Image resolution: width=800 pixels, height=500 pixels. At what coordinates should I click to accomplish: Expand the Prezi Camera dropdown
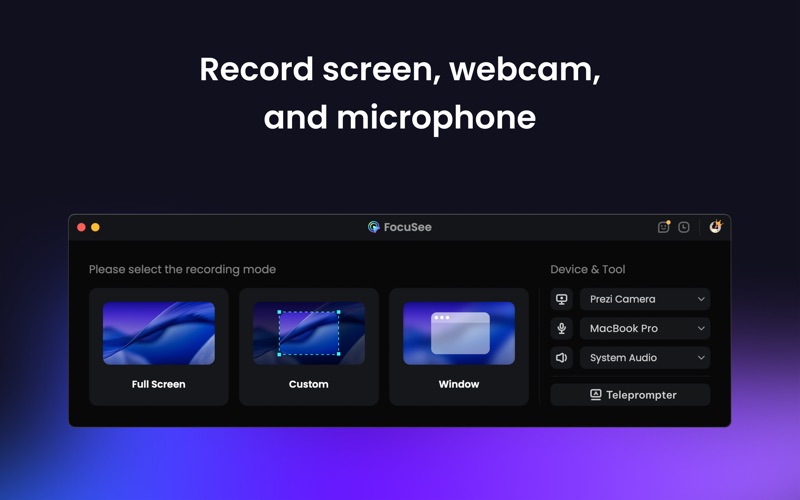point(645,299)
